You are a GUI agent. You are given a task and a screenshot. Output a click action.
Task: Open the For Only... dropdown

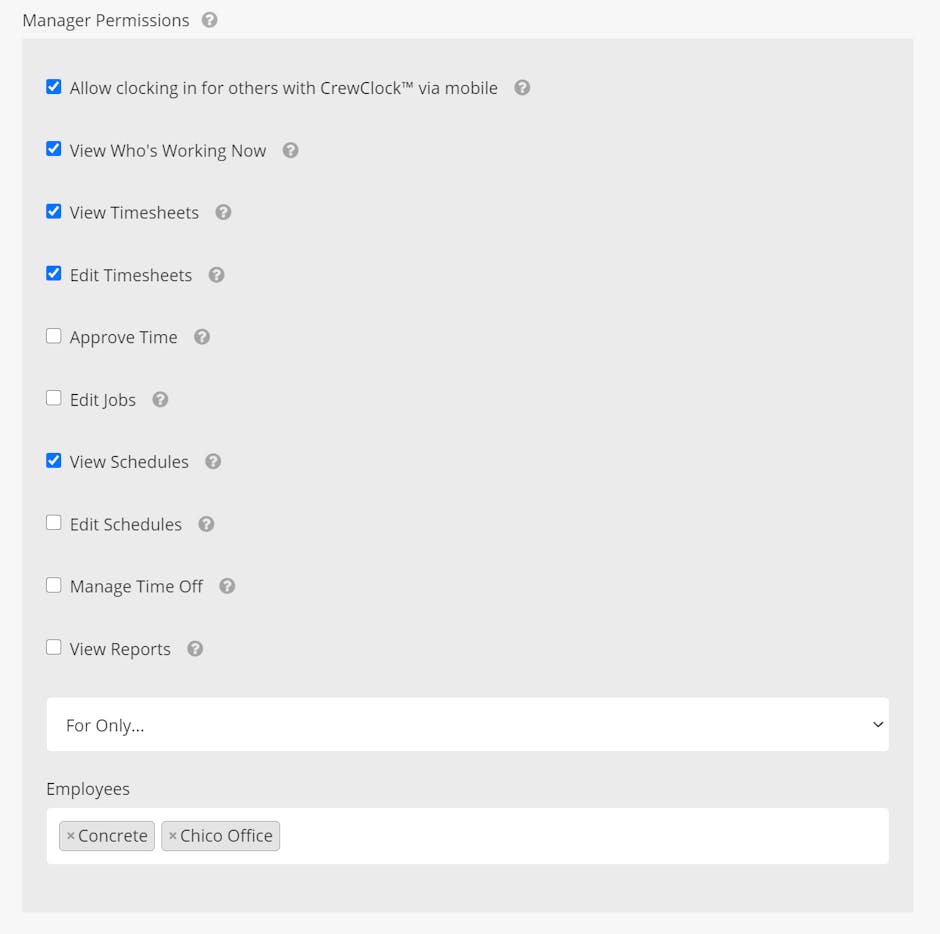point(467,725)
